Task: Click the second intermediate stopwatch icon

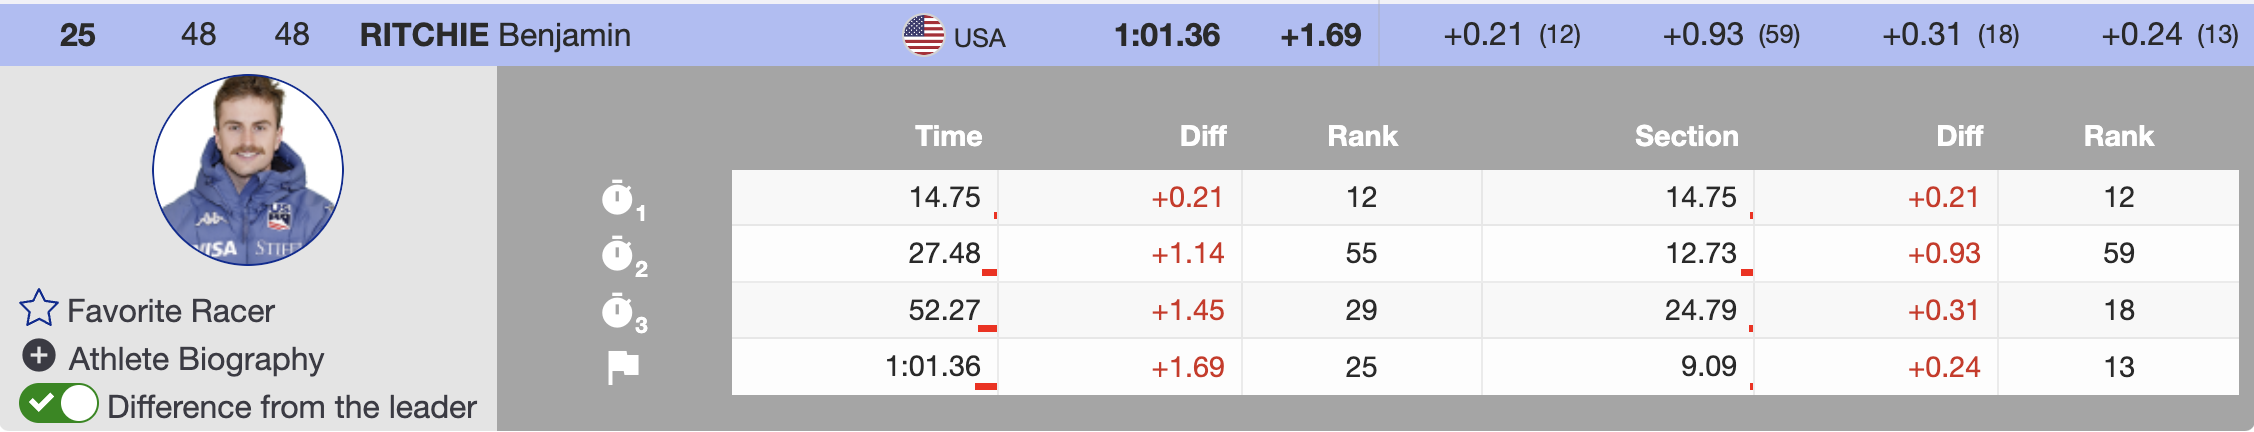Action: [618, 254]
